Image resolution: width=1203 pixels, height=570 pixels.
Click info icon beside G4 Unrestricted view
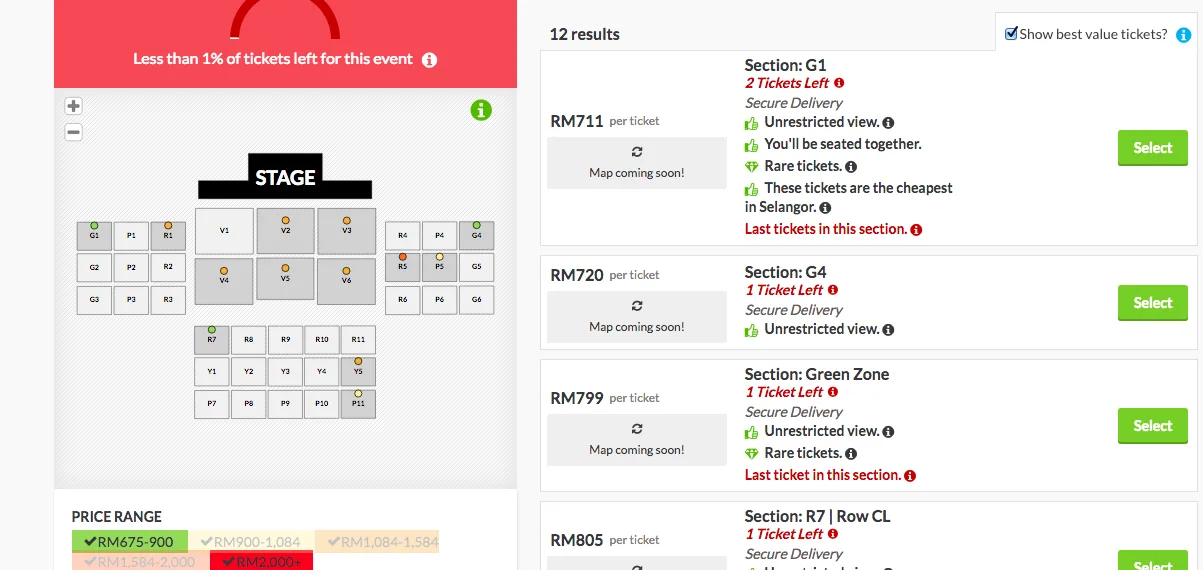[x=888, y=330]
